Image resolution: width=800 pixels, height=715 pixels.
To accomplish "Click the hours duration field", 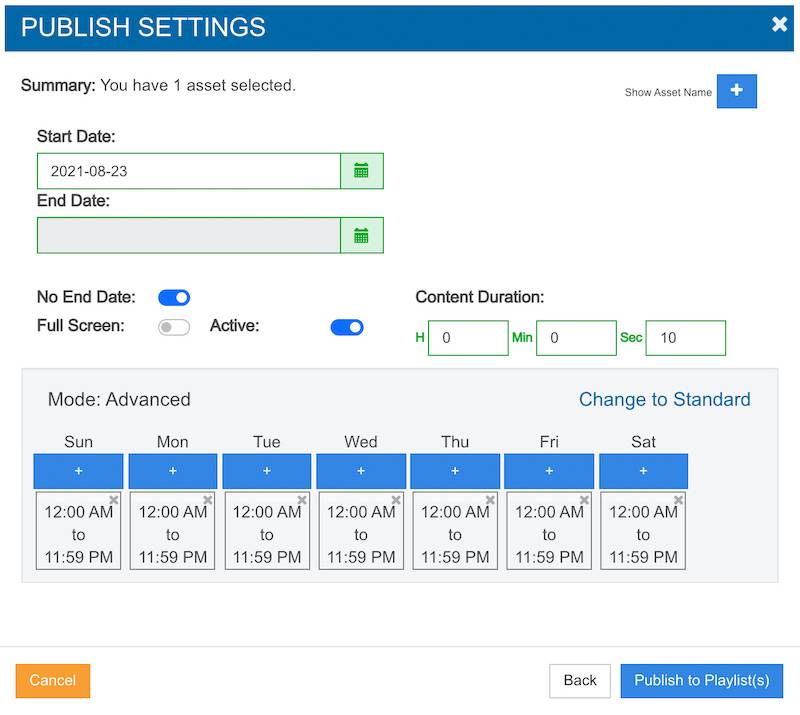I will (468, 338).
